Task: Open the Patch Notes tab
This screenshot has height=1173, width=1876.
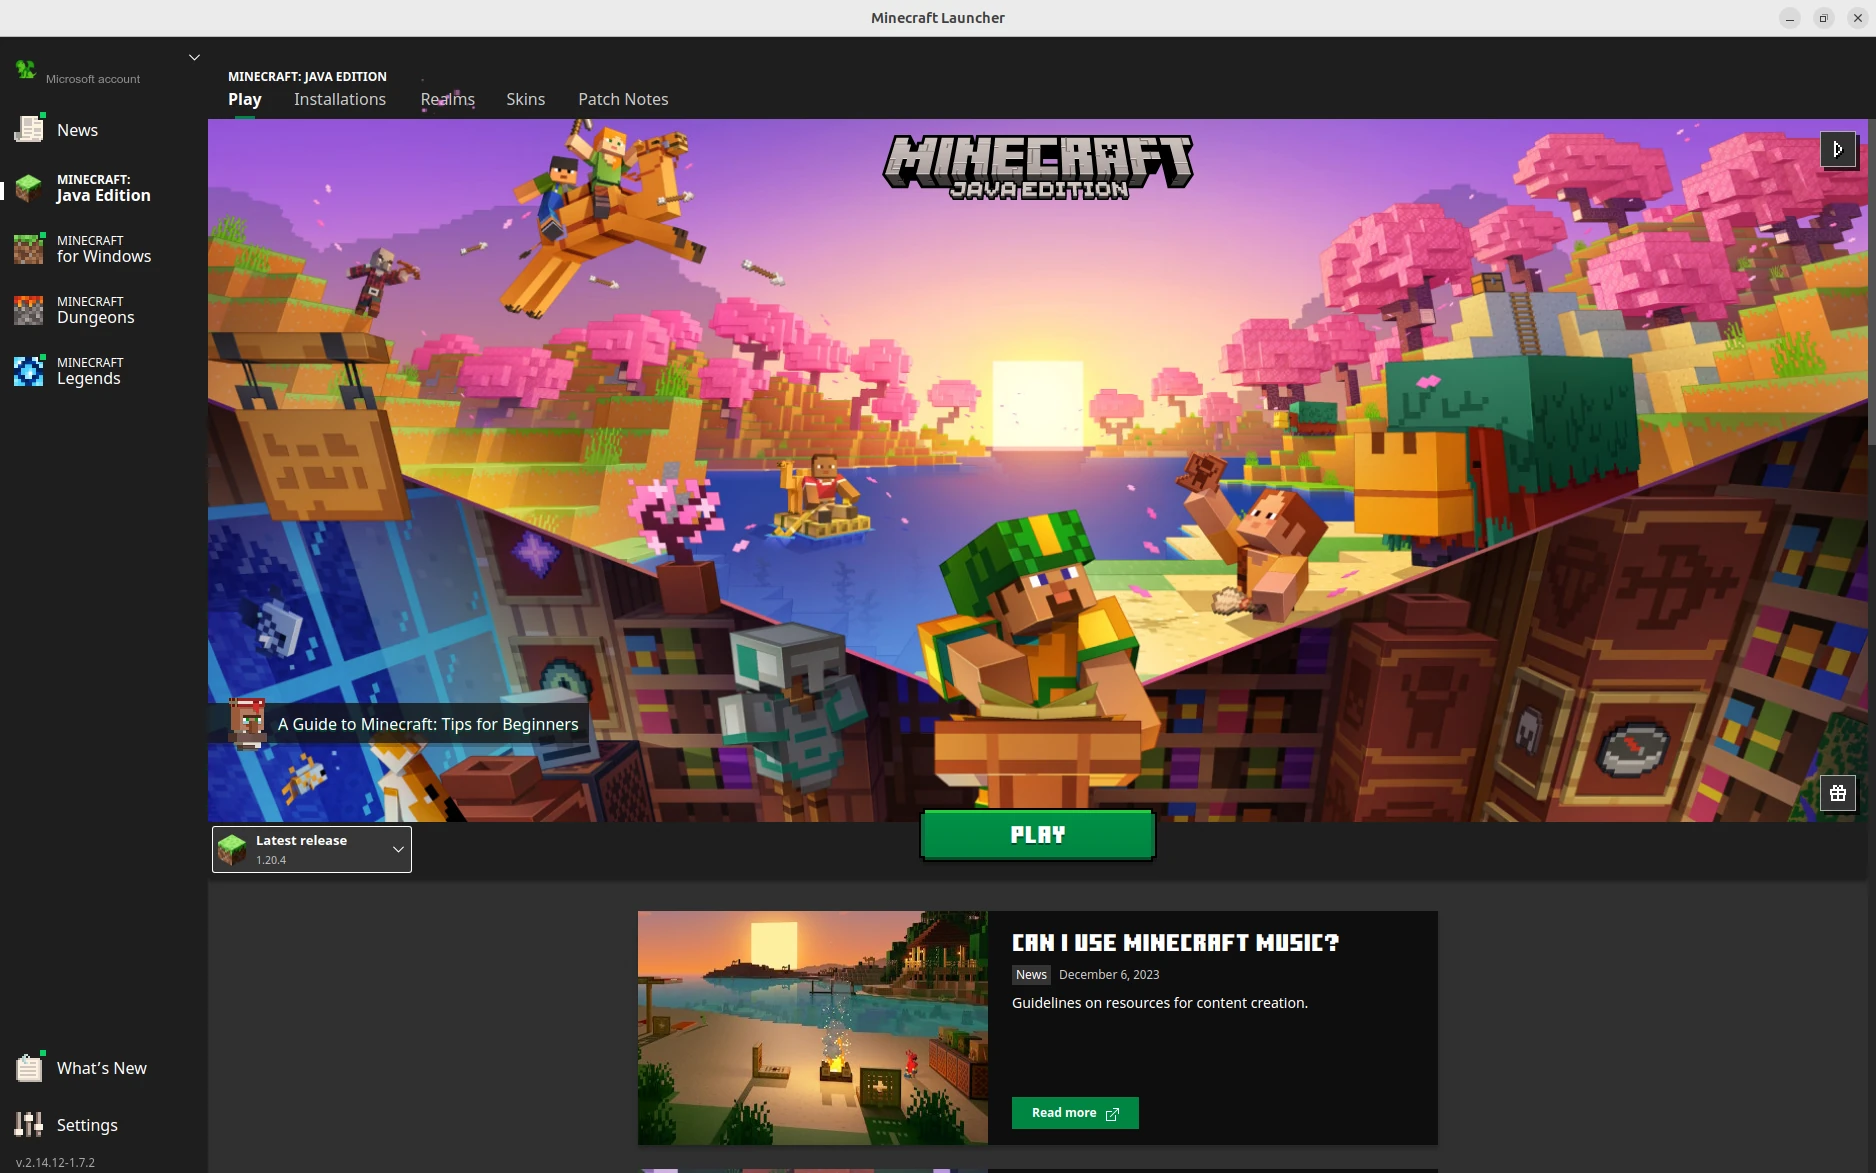Action: tap(622, 99)
